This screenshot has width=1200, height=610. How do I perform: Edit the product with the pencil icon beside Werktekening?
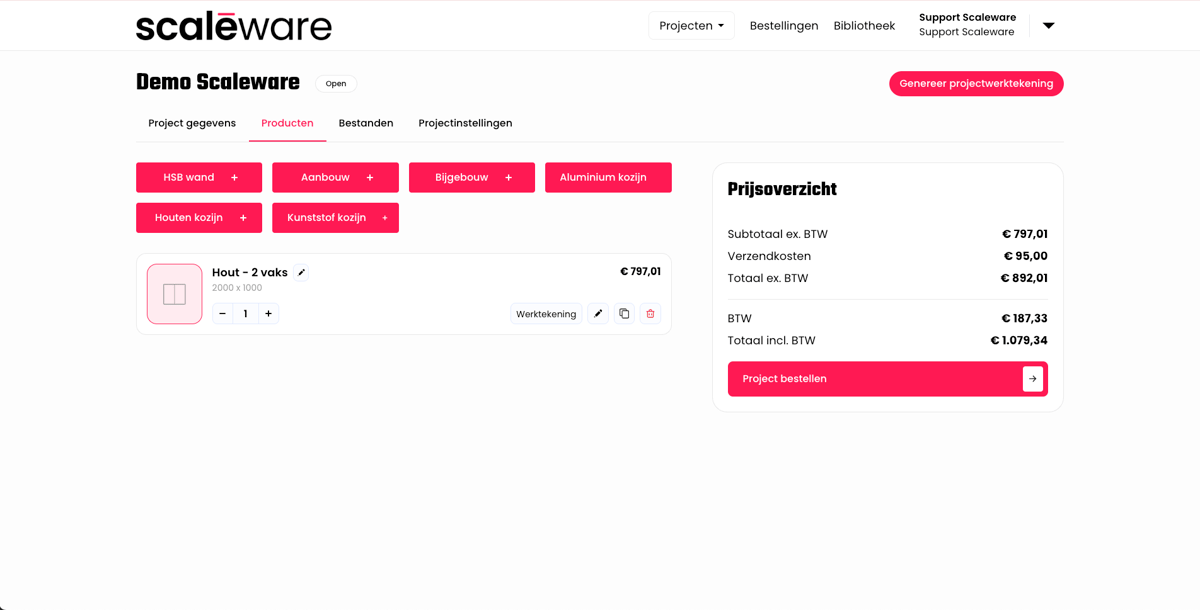[598, 314]
